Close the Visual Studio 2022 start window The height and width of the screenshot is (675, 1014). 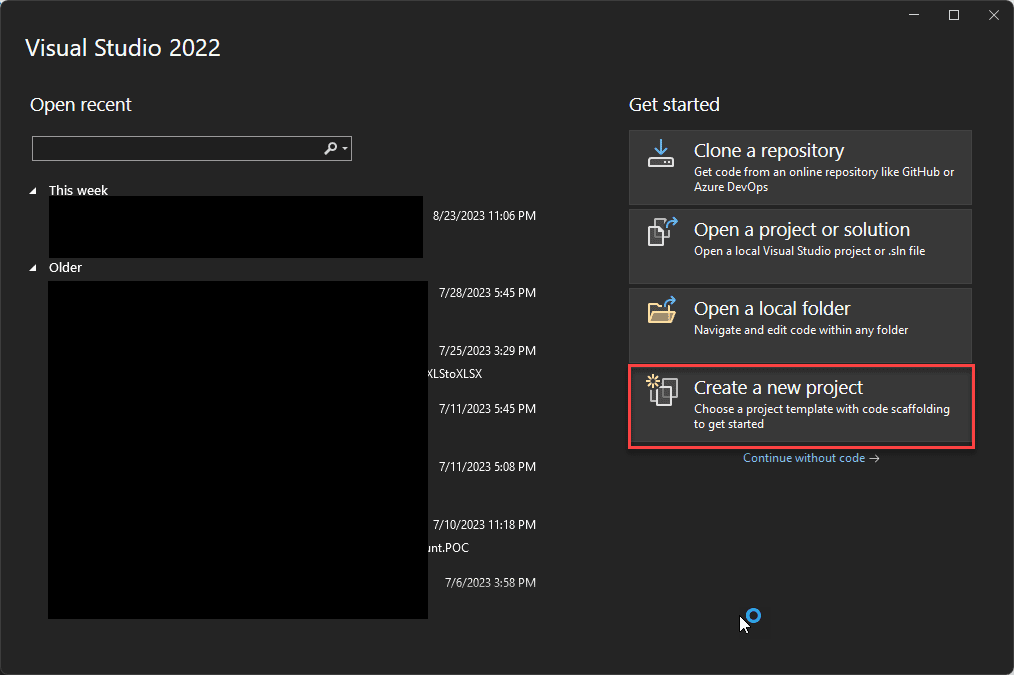coord(991,15)
